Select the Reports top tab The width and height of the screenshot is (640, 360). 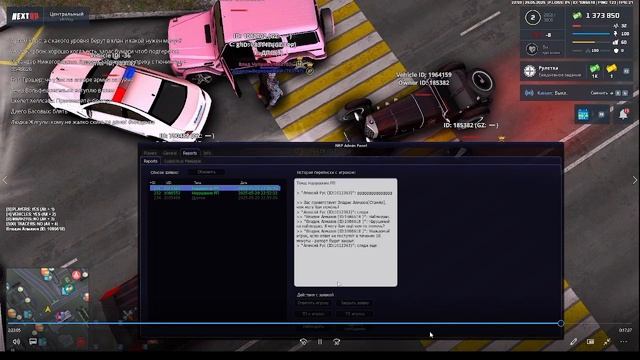[x=190, y=153]
